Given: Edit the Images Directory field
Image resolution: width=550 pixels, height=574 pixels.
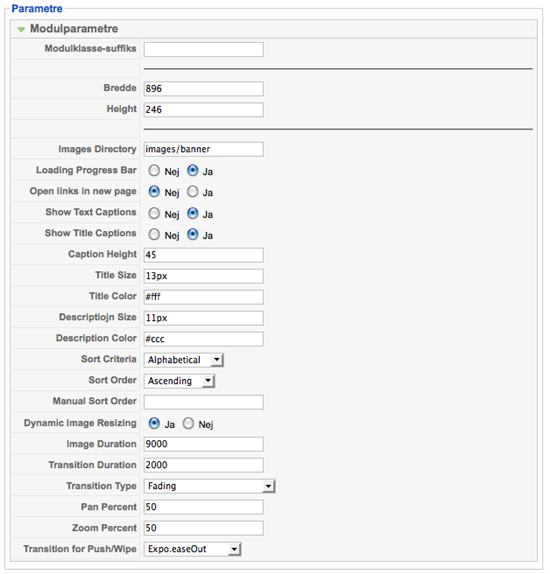Looking at the screenshot, I should pos(204,149).
